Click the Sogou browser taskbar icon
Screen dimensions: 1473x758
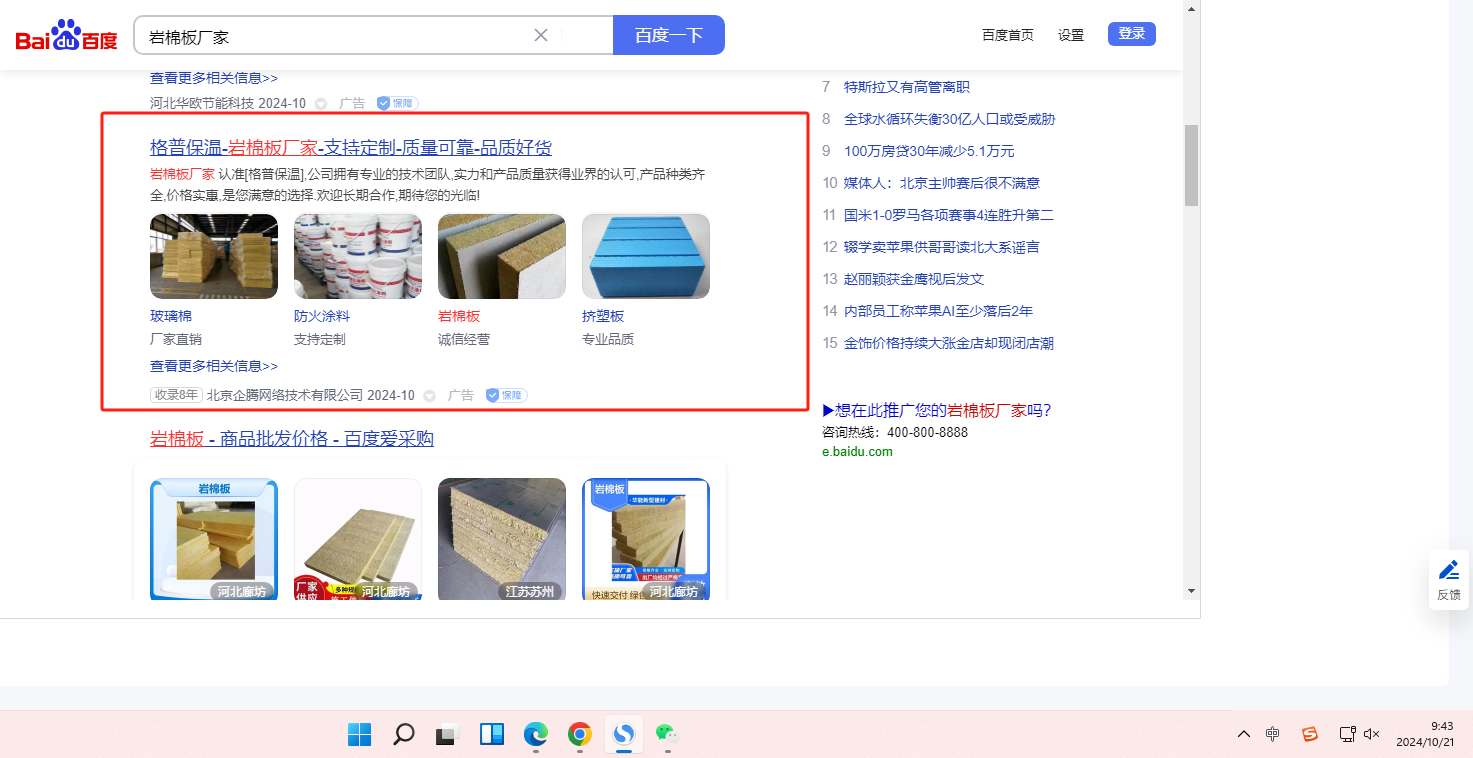623,735
